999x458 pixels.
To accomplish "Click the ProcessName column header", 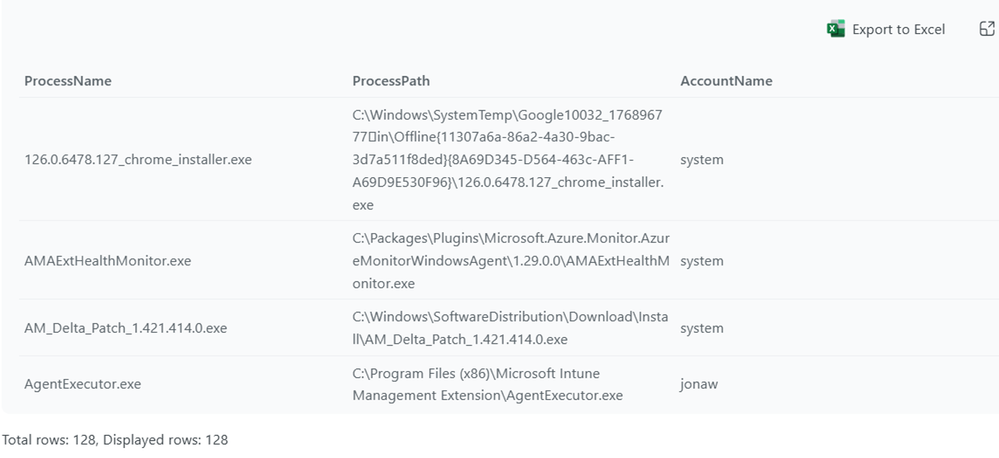I will pos(68,81).
